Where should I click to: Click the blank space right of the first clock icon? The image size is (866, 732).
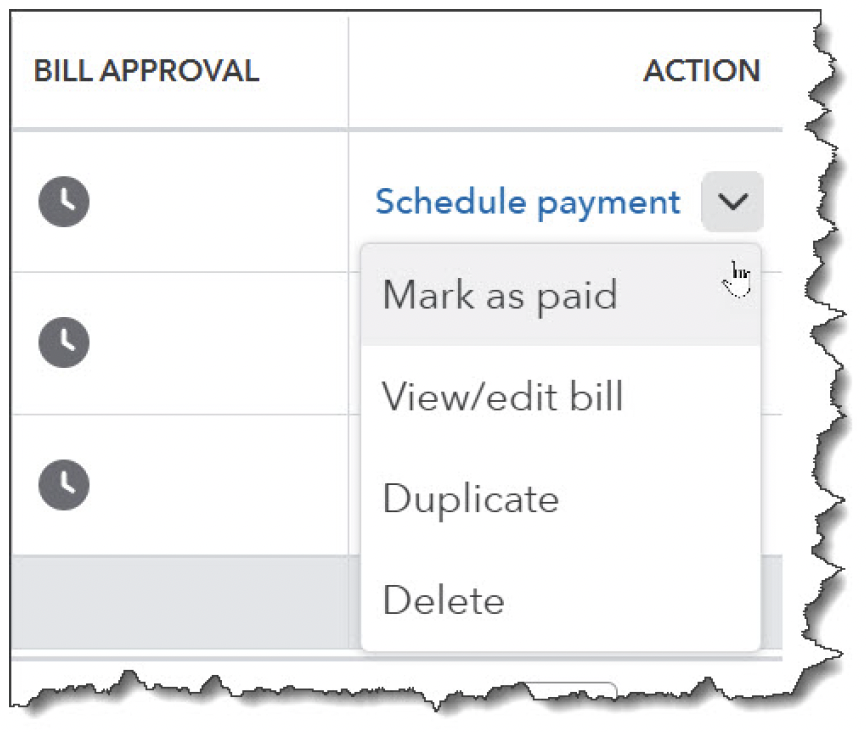point(220,202)
